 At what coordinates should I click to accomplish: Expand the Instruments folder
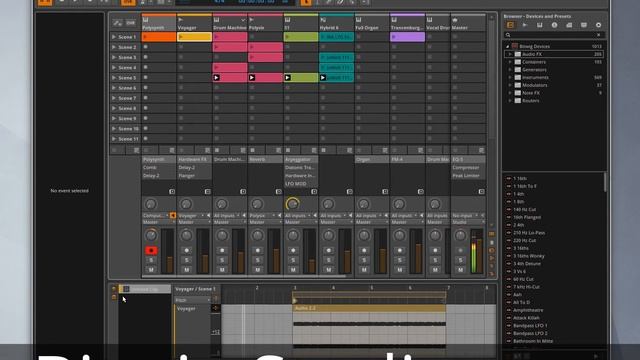click(x=510, y=78)
